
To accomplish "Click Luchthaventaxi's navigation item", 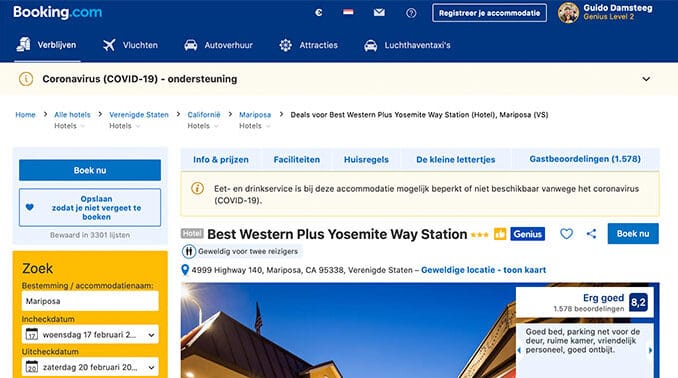I will [407, 45].
